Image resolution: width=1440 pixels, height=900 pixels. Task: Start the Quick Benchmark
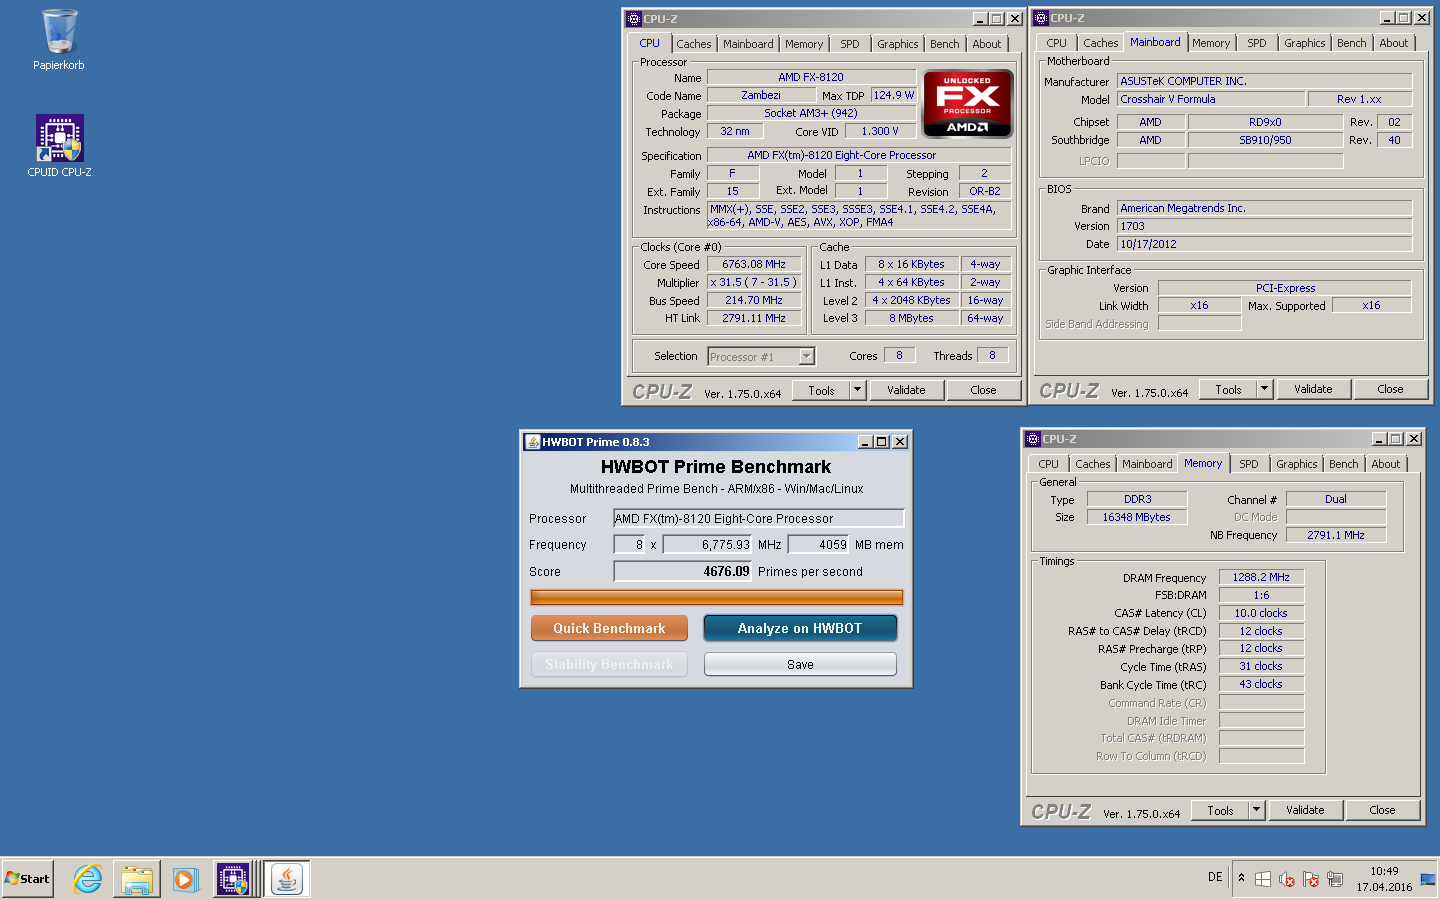pyautogui.click(x=609, y=628)
